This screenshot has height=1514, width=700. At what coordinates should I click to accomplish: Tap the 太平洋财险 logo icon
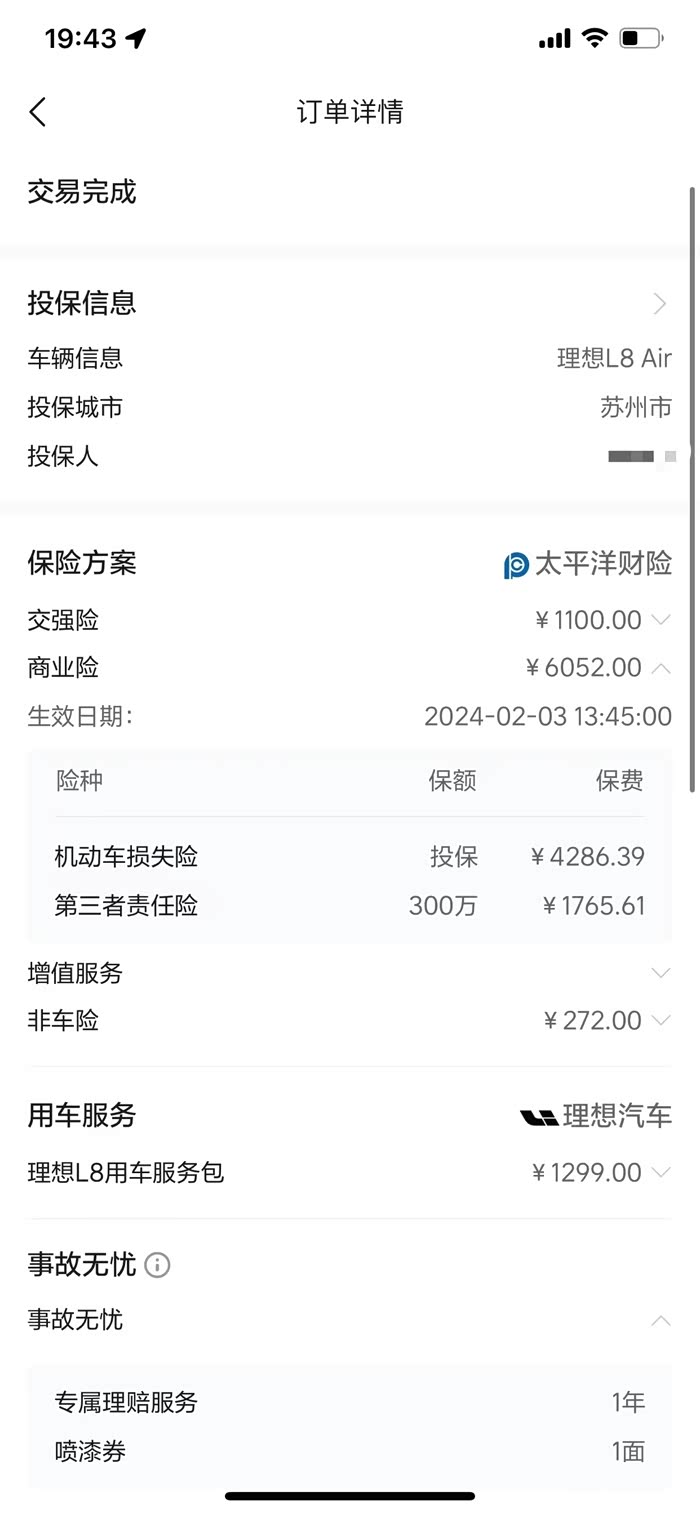point(516,565)
